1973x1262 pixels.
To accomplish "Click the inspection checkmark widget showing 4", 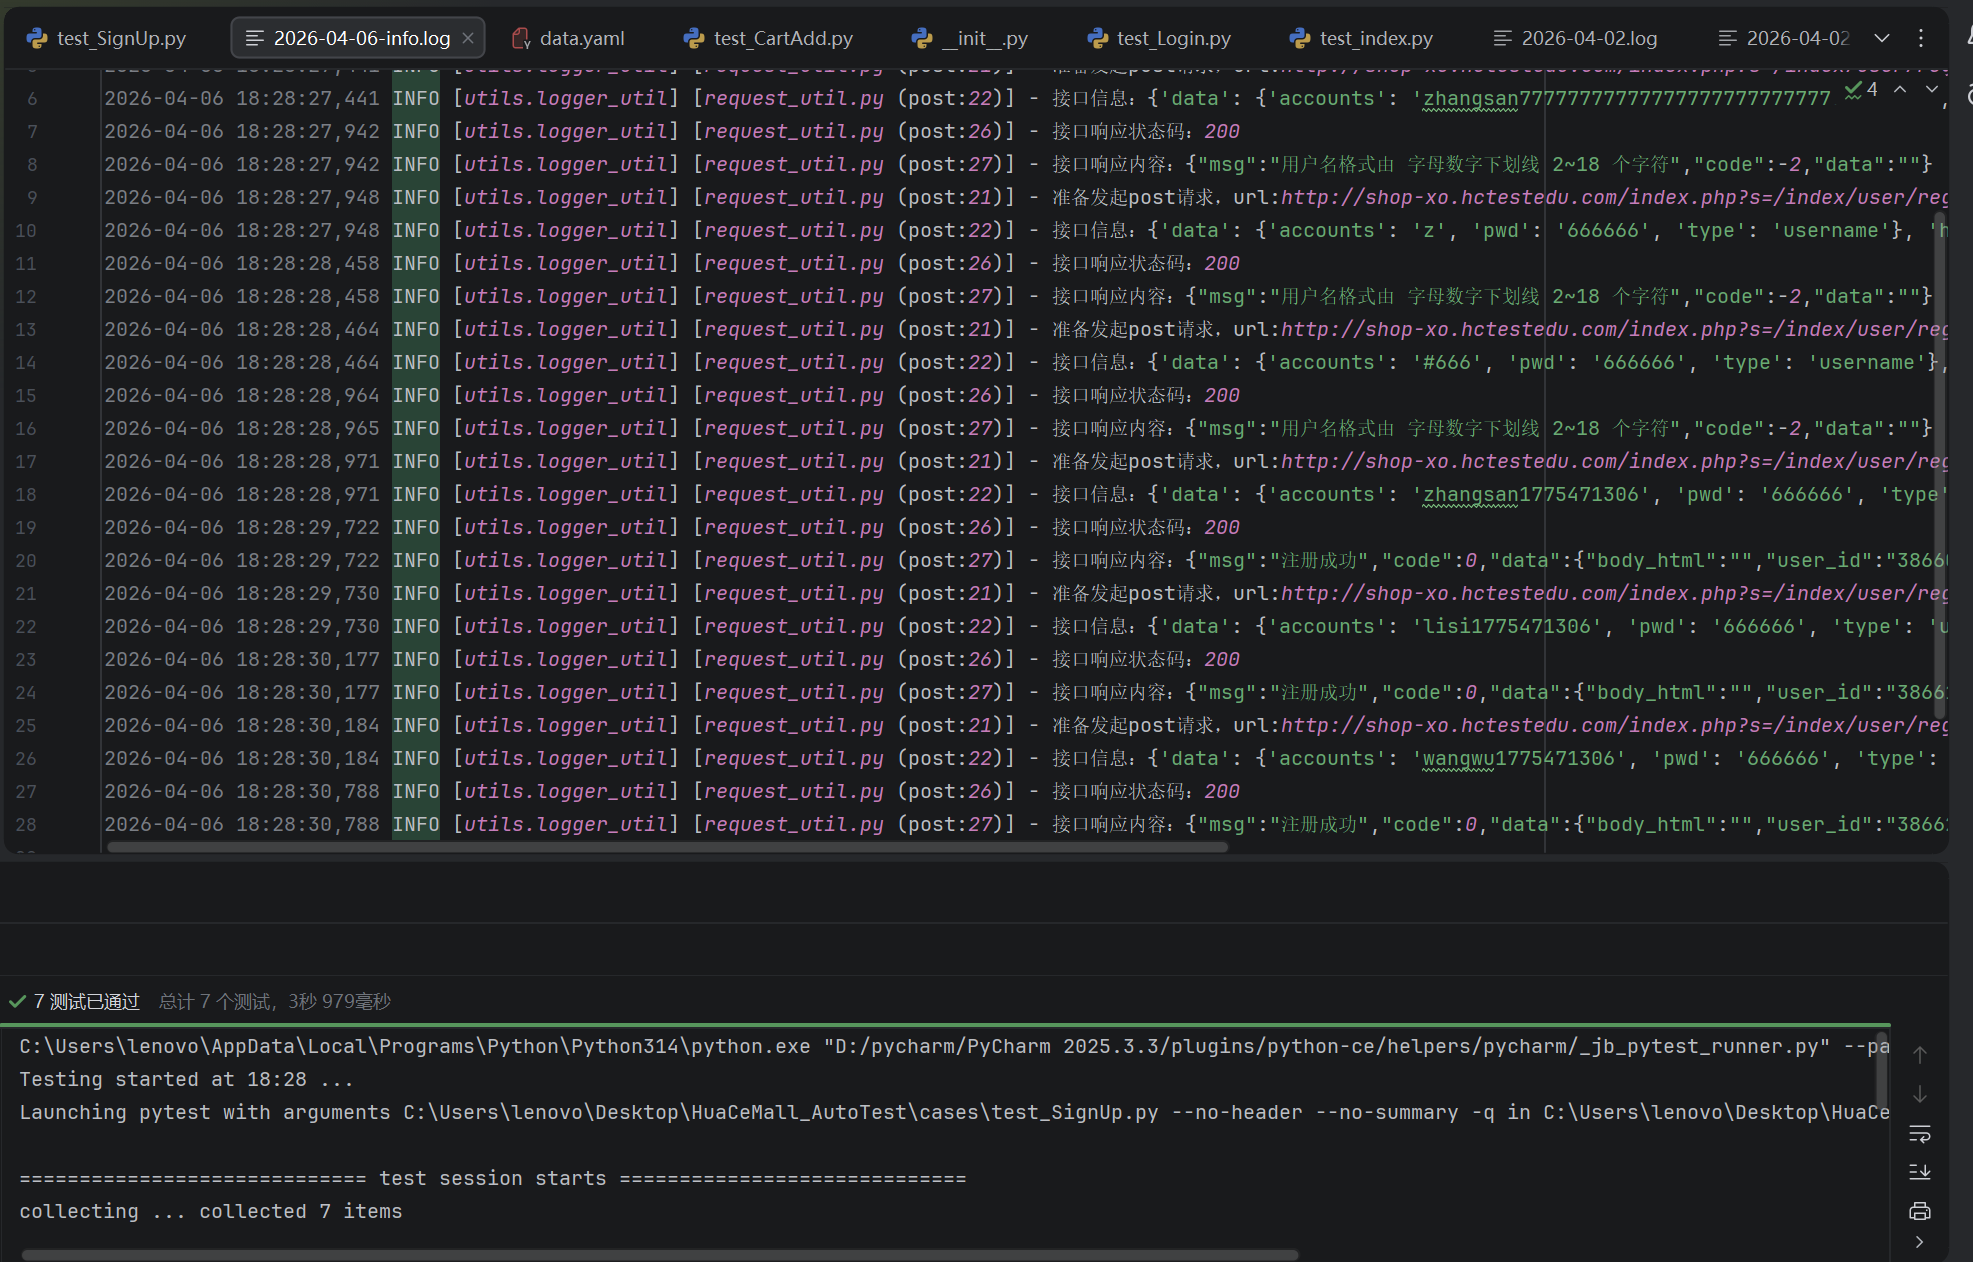I will pyautogui.click(x=1861, y=90).
